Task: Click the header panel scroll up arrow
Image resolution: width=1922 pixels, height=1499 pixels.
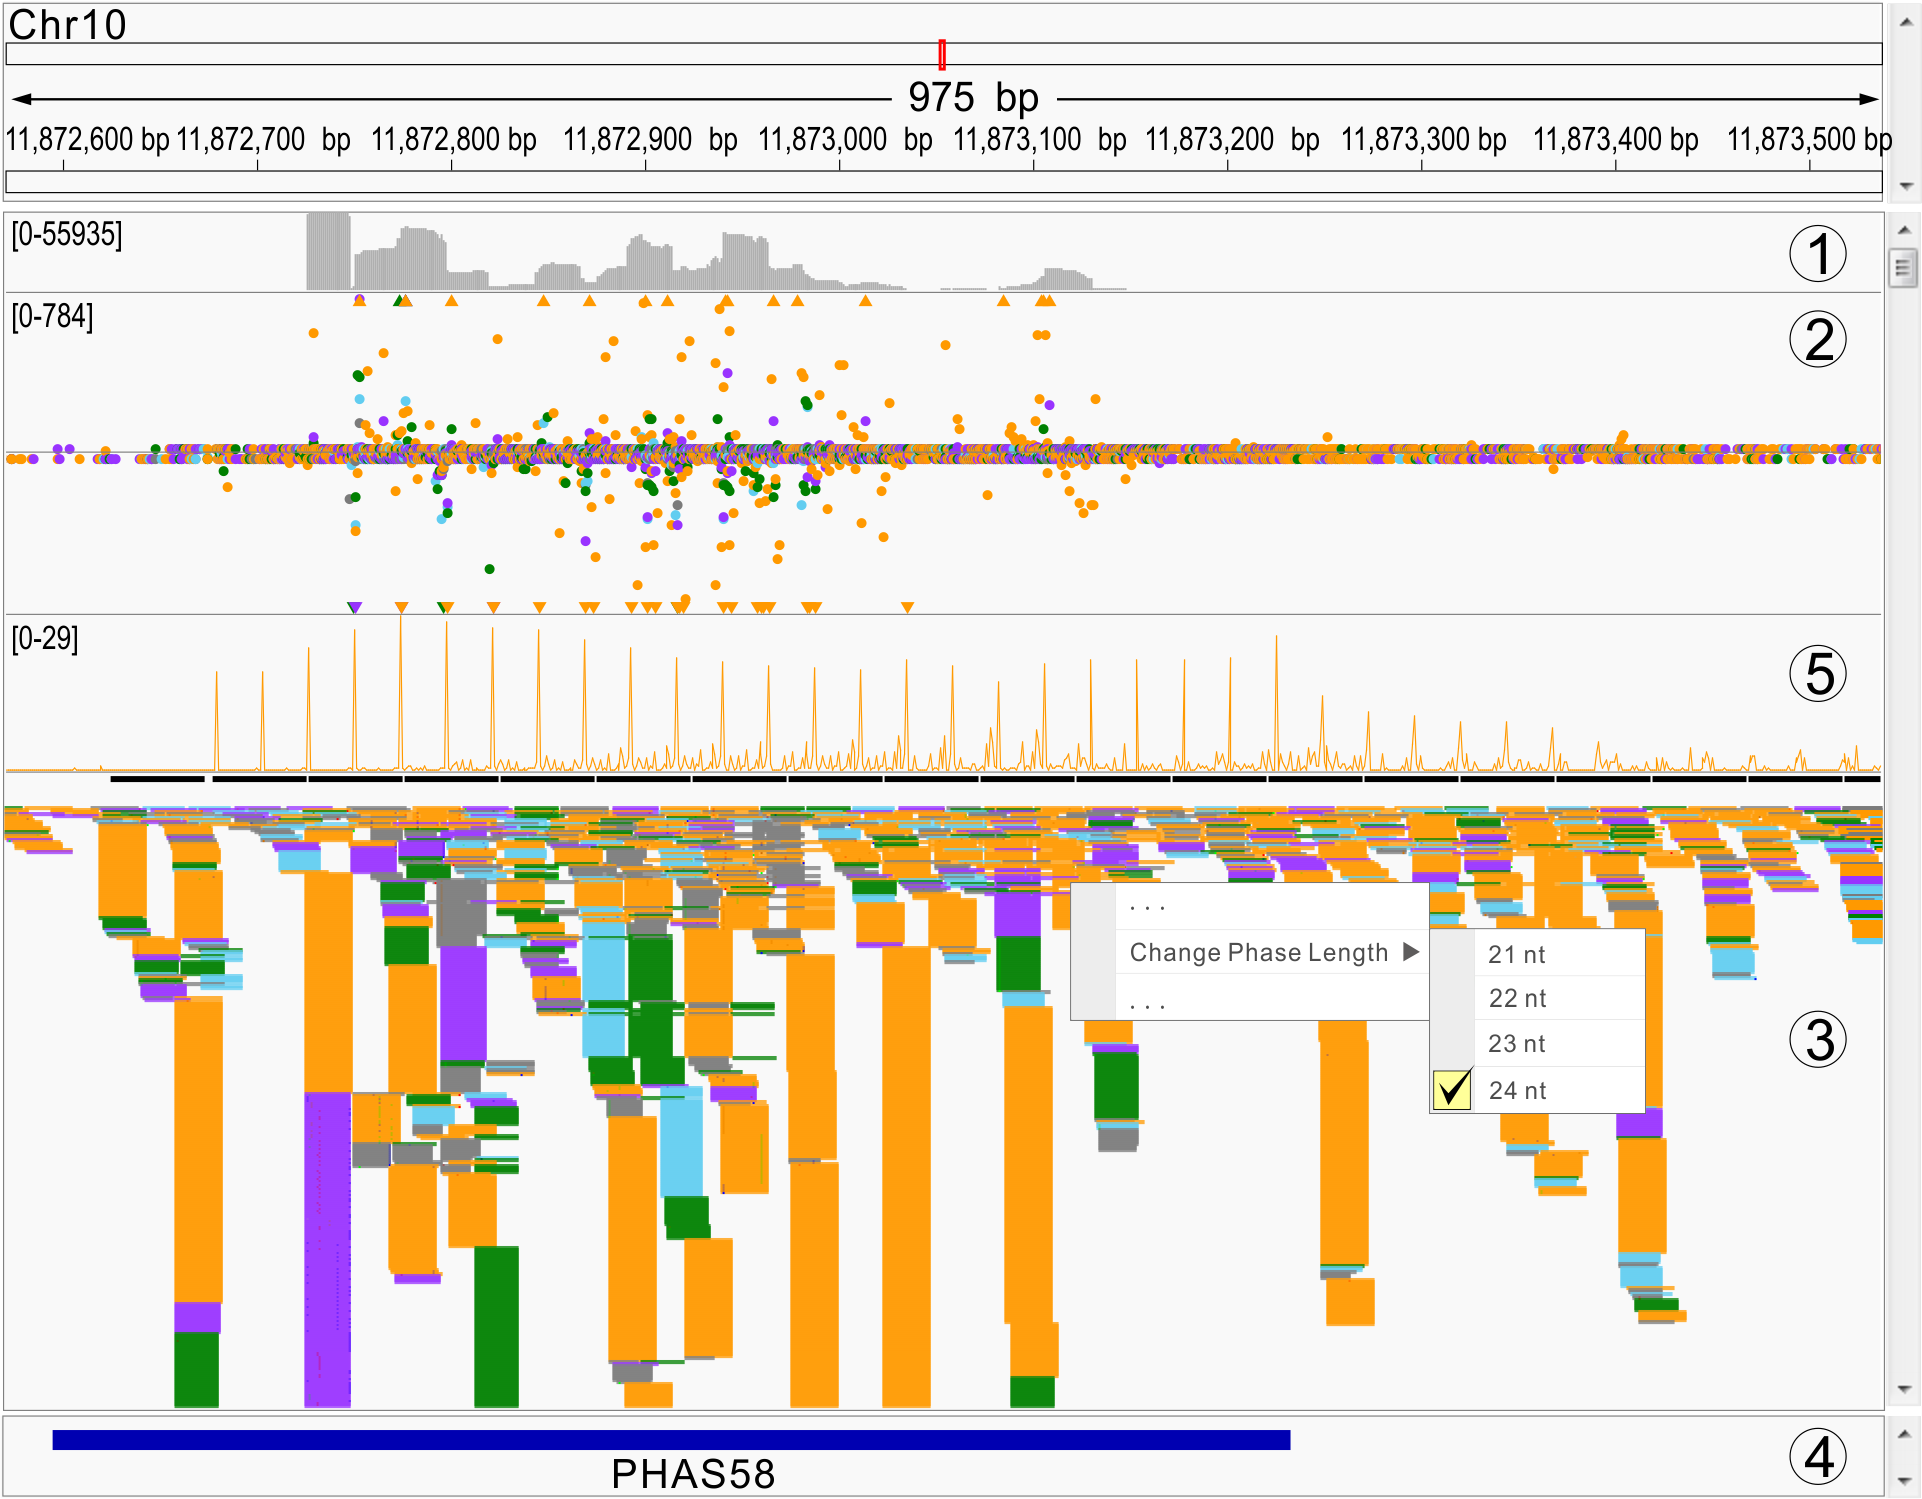Action: [1905, 23]
